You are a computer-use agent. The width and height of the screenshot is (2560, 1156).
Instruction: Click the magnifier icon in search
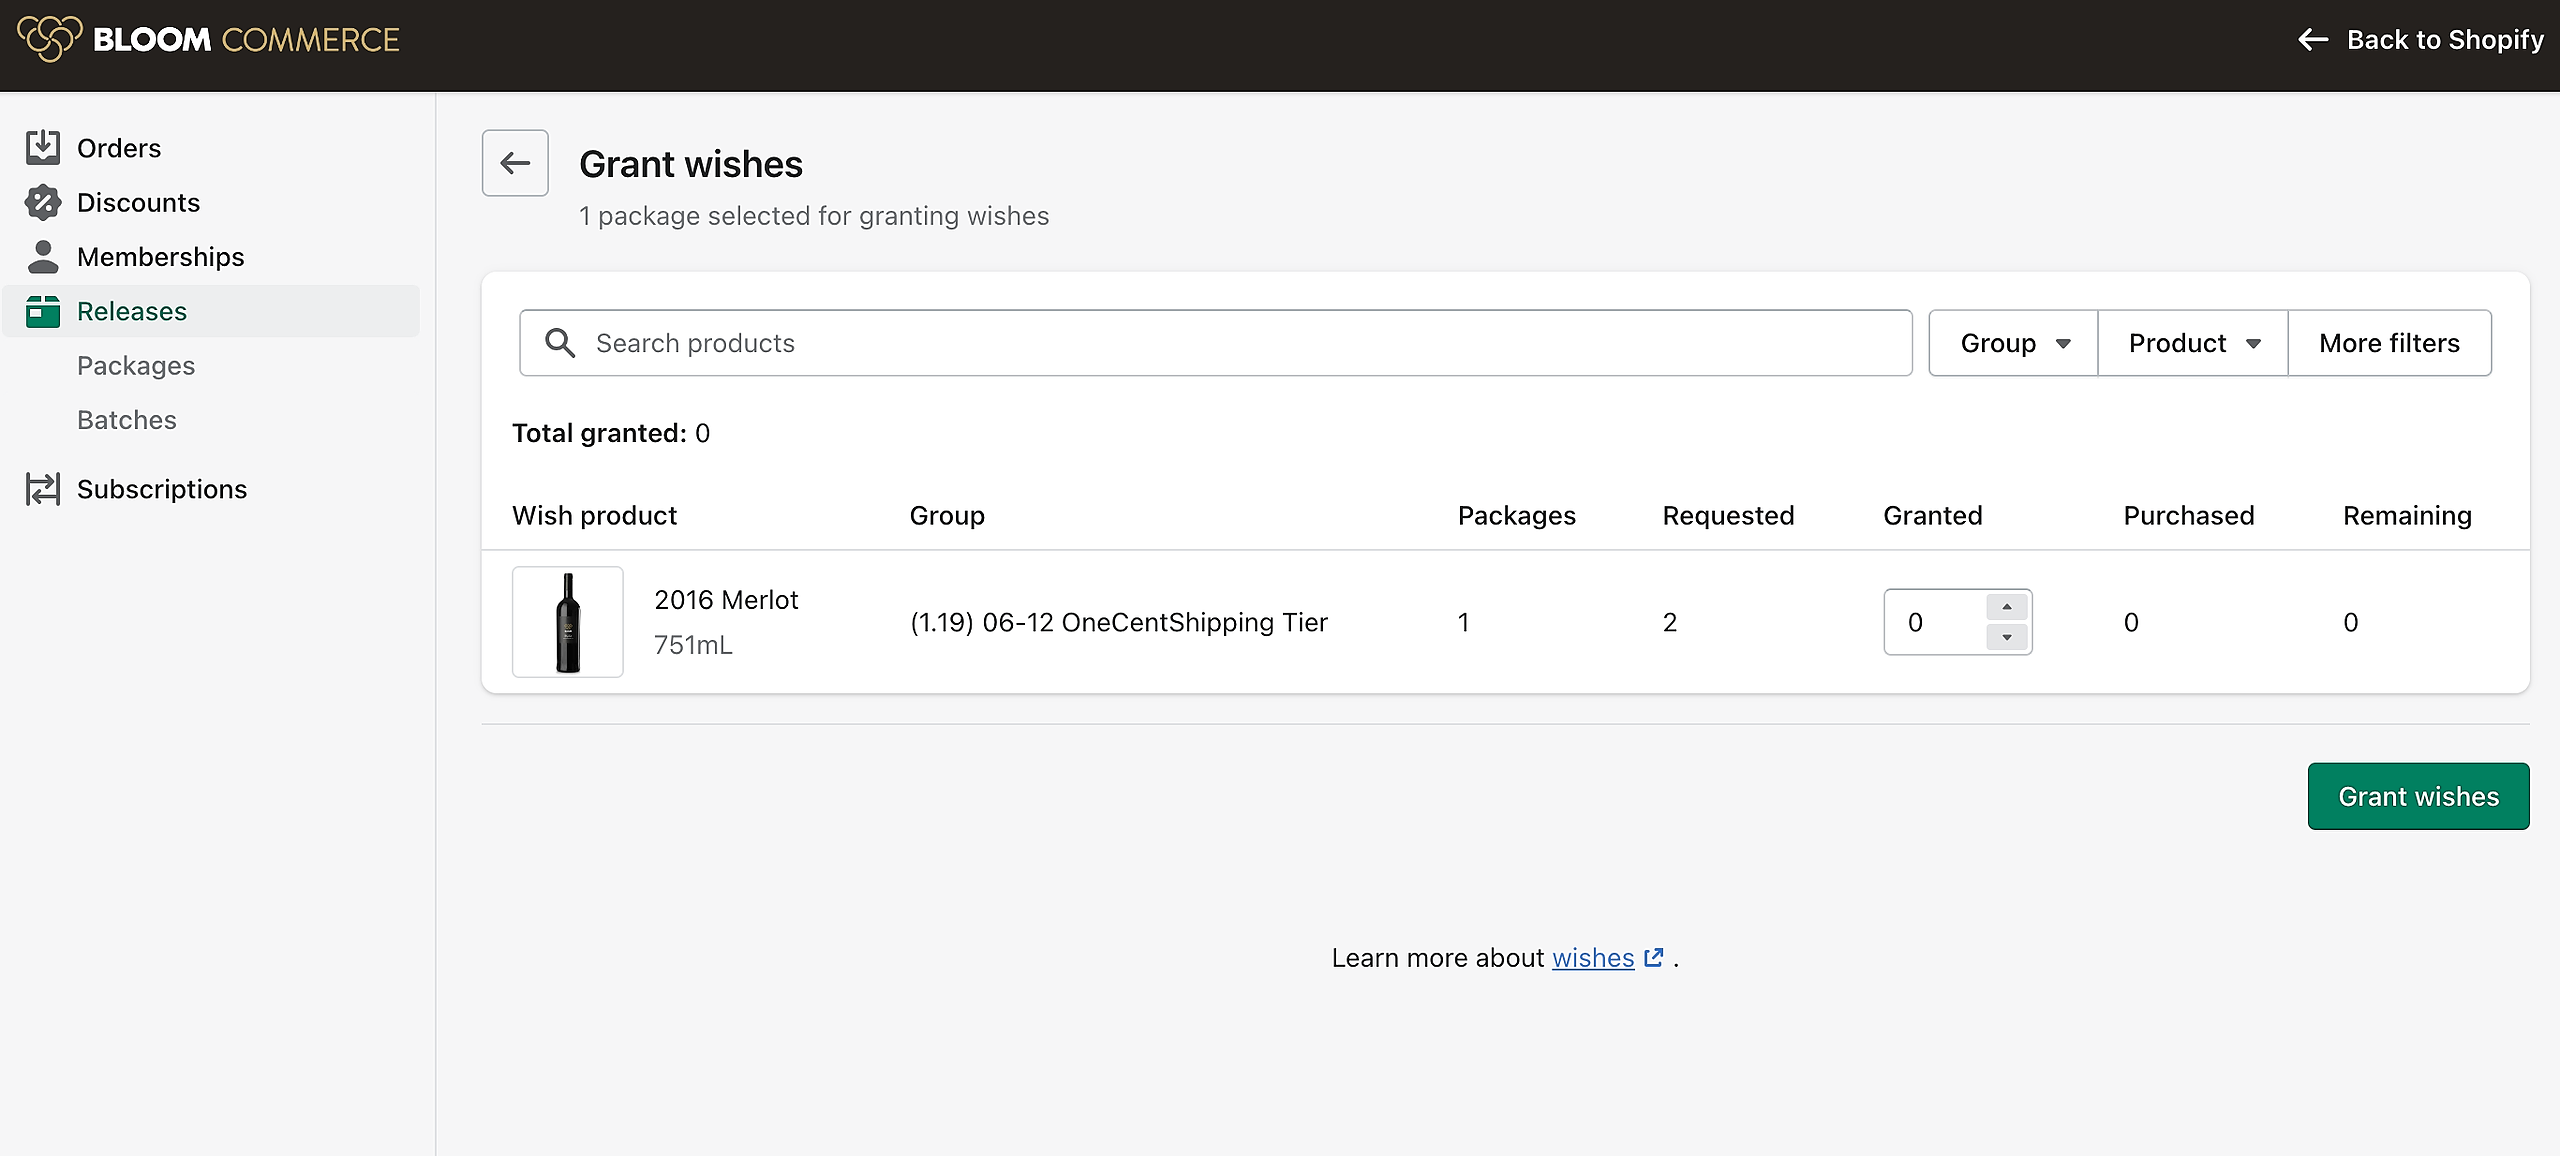coord(560,343)
